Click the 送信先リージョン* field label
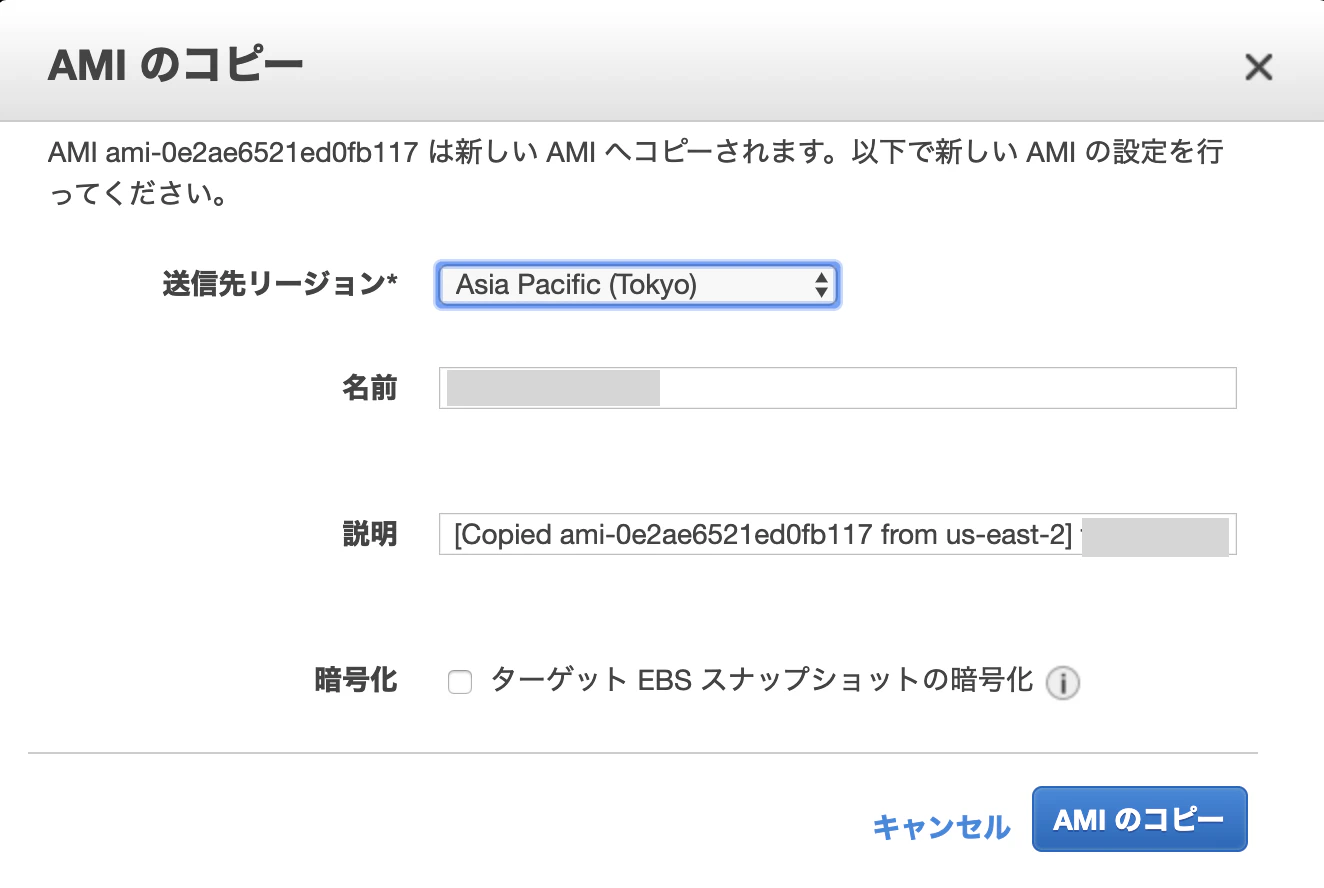The image size is (1324, 888). [x=280, y=284]
